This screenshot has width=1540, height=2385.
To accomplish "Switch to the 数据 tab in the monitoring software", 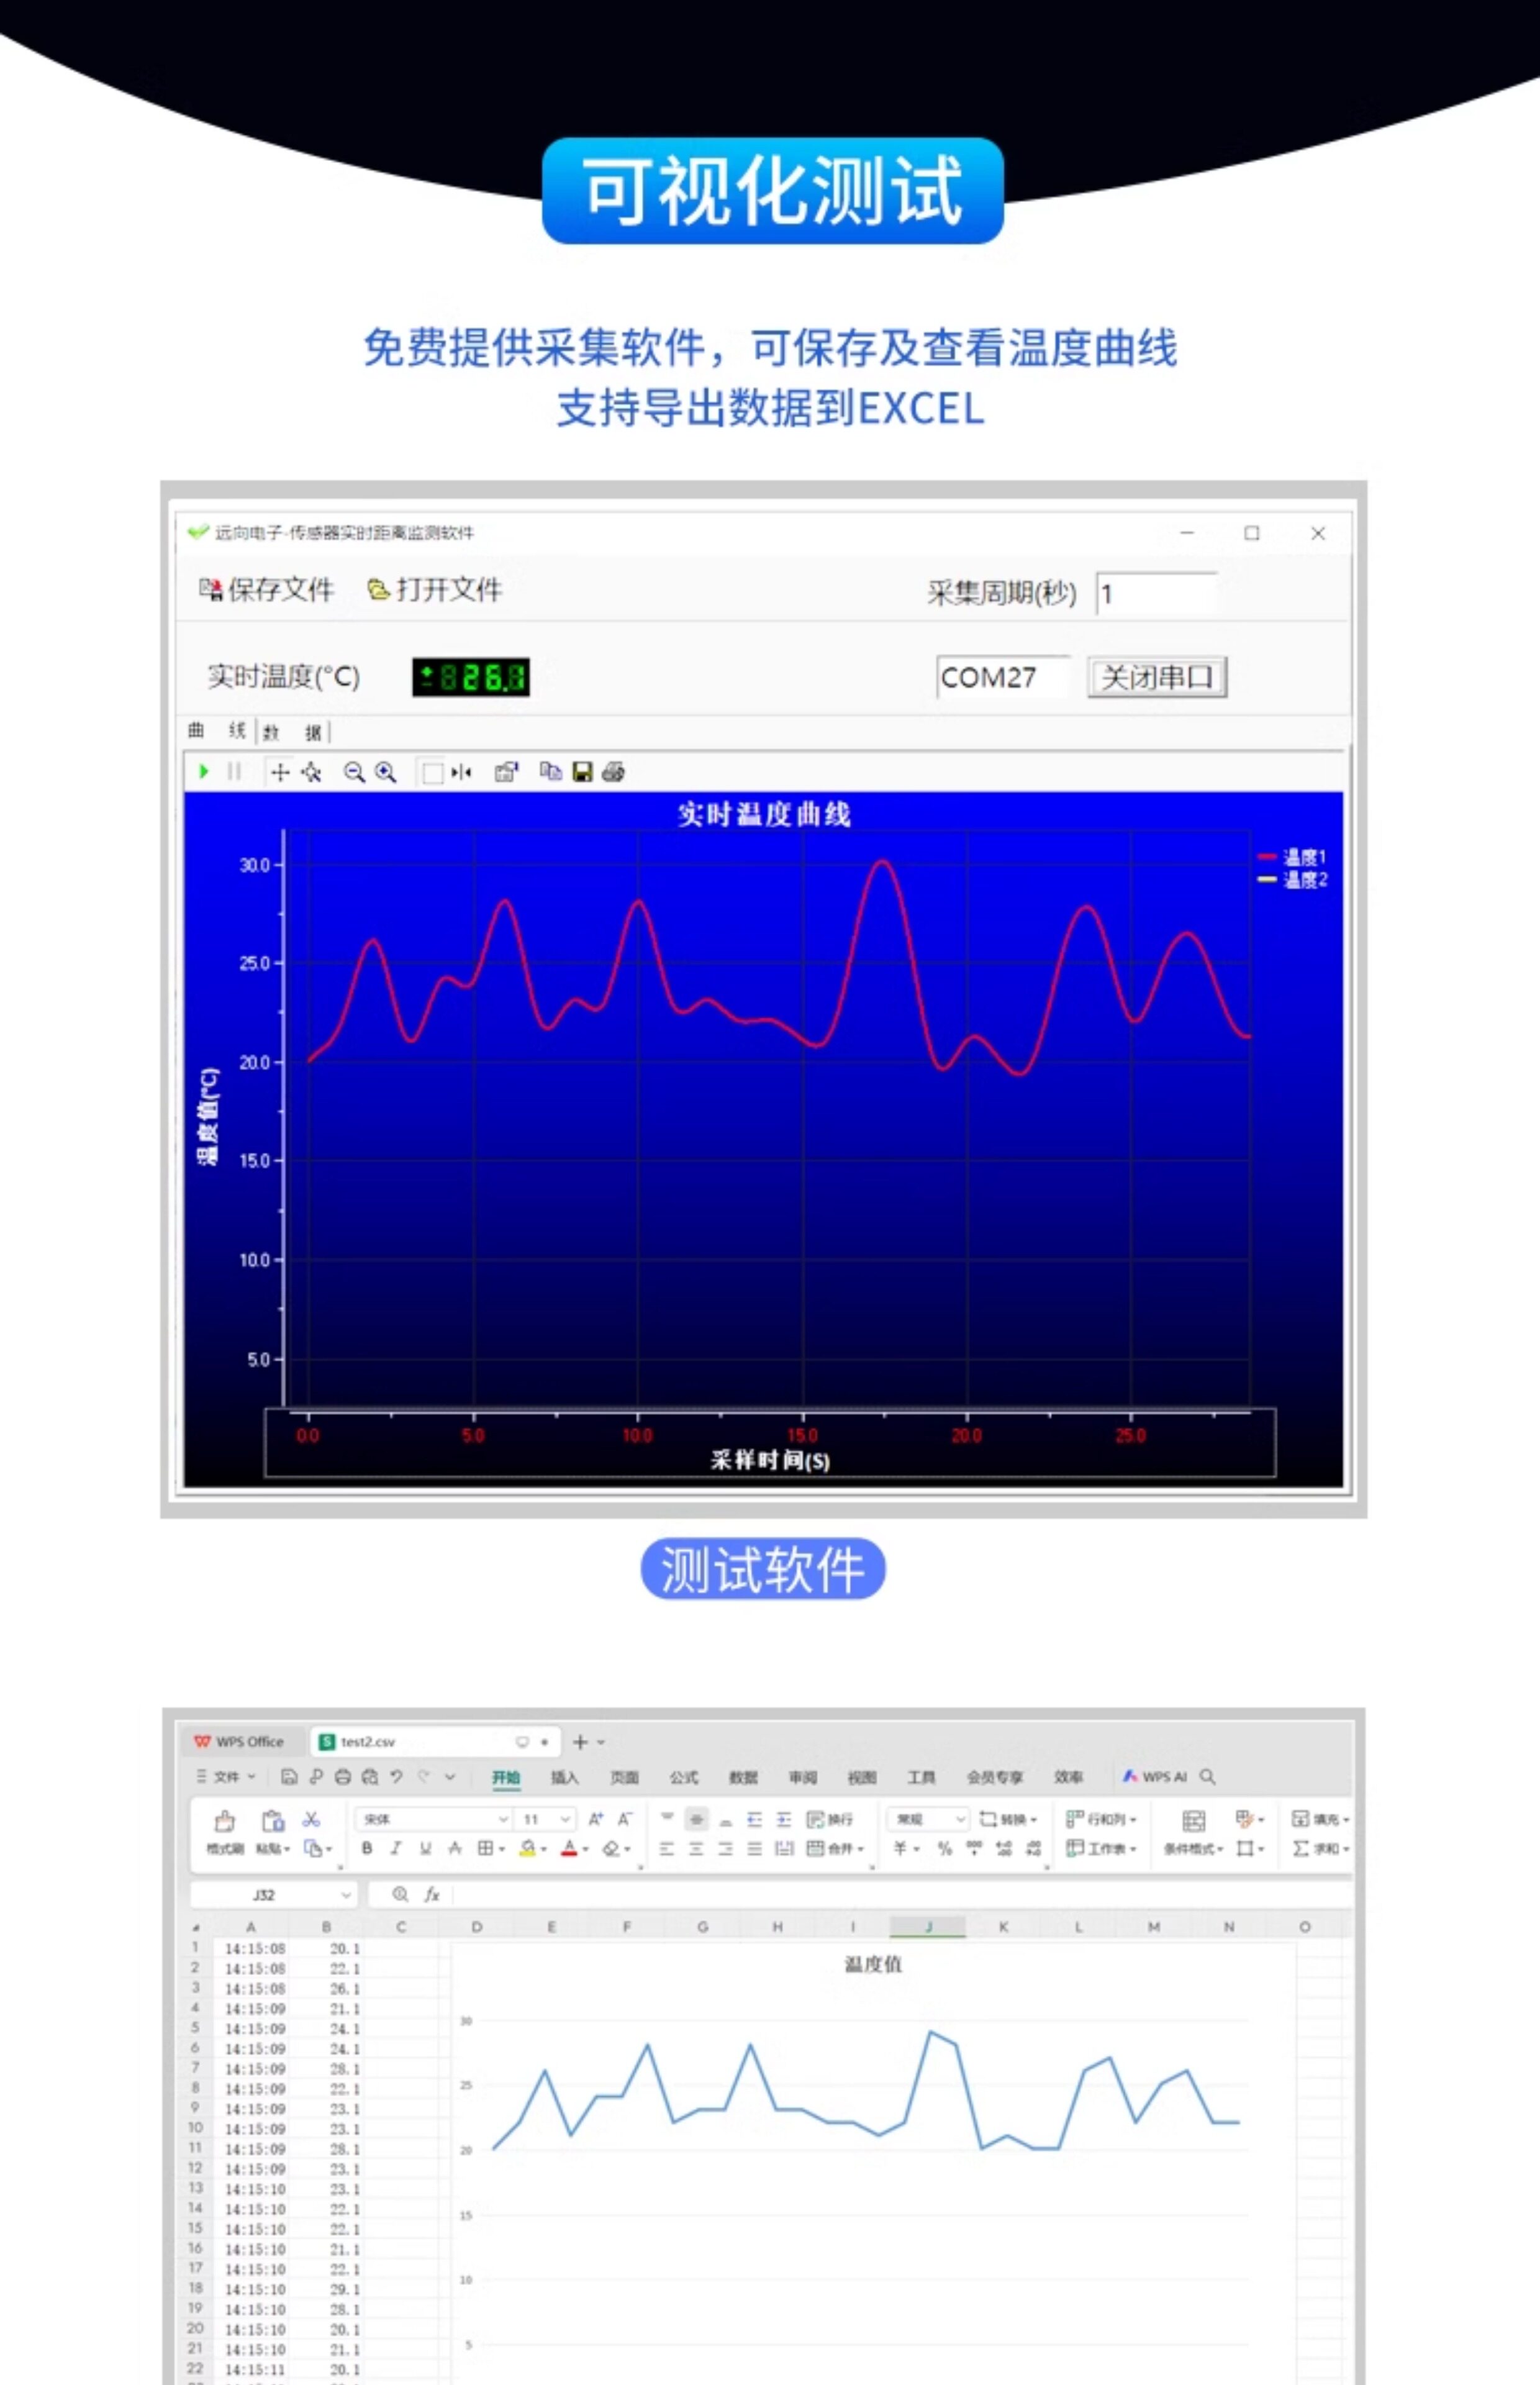I will point(292,732).
